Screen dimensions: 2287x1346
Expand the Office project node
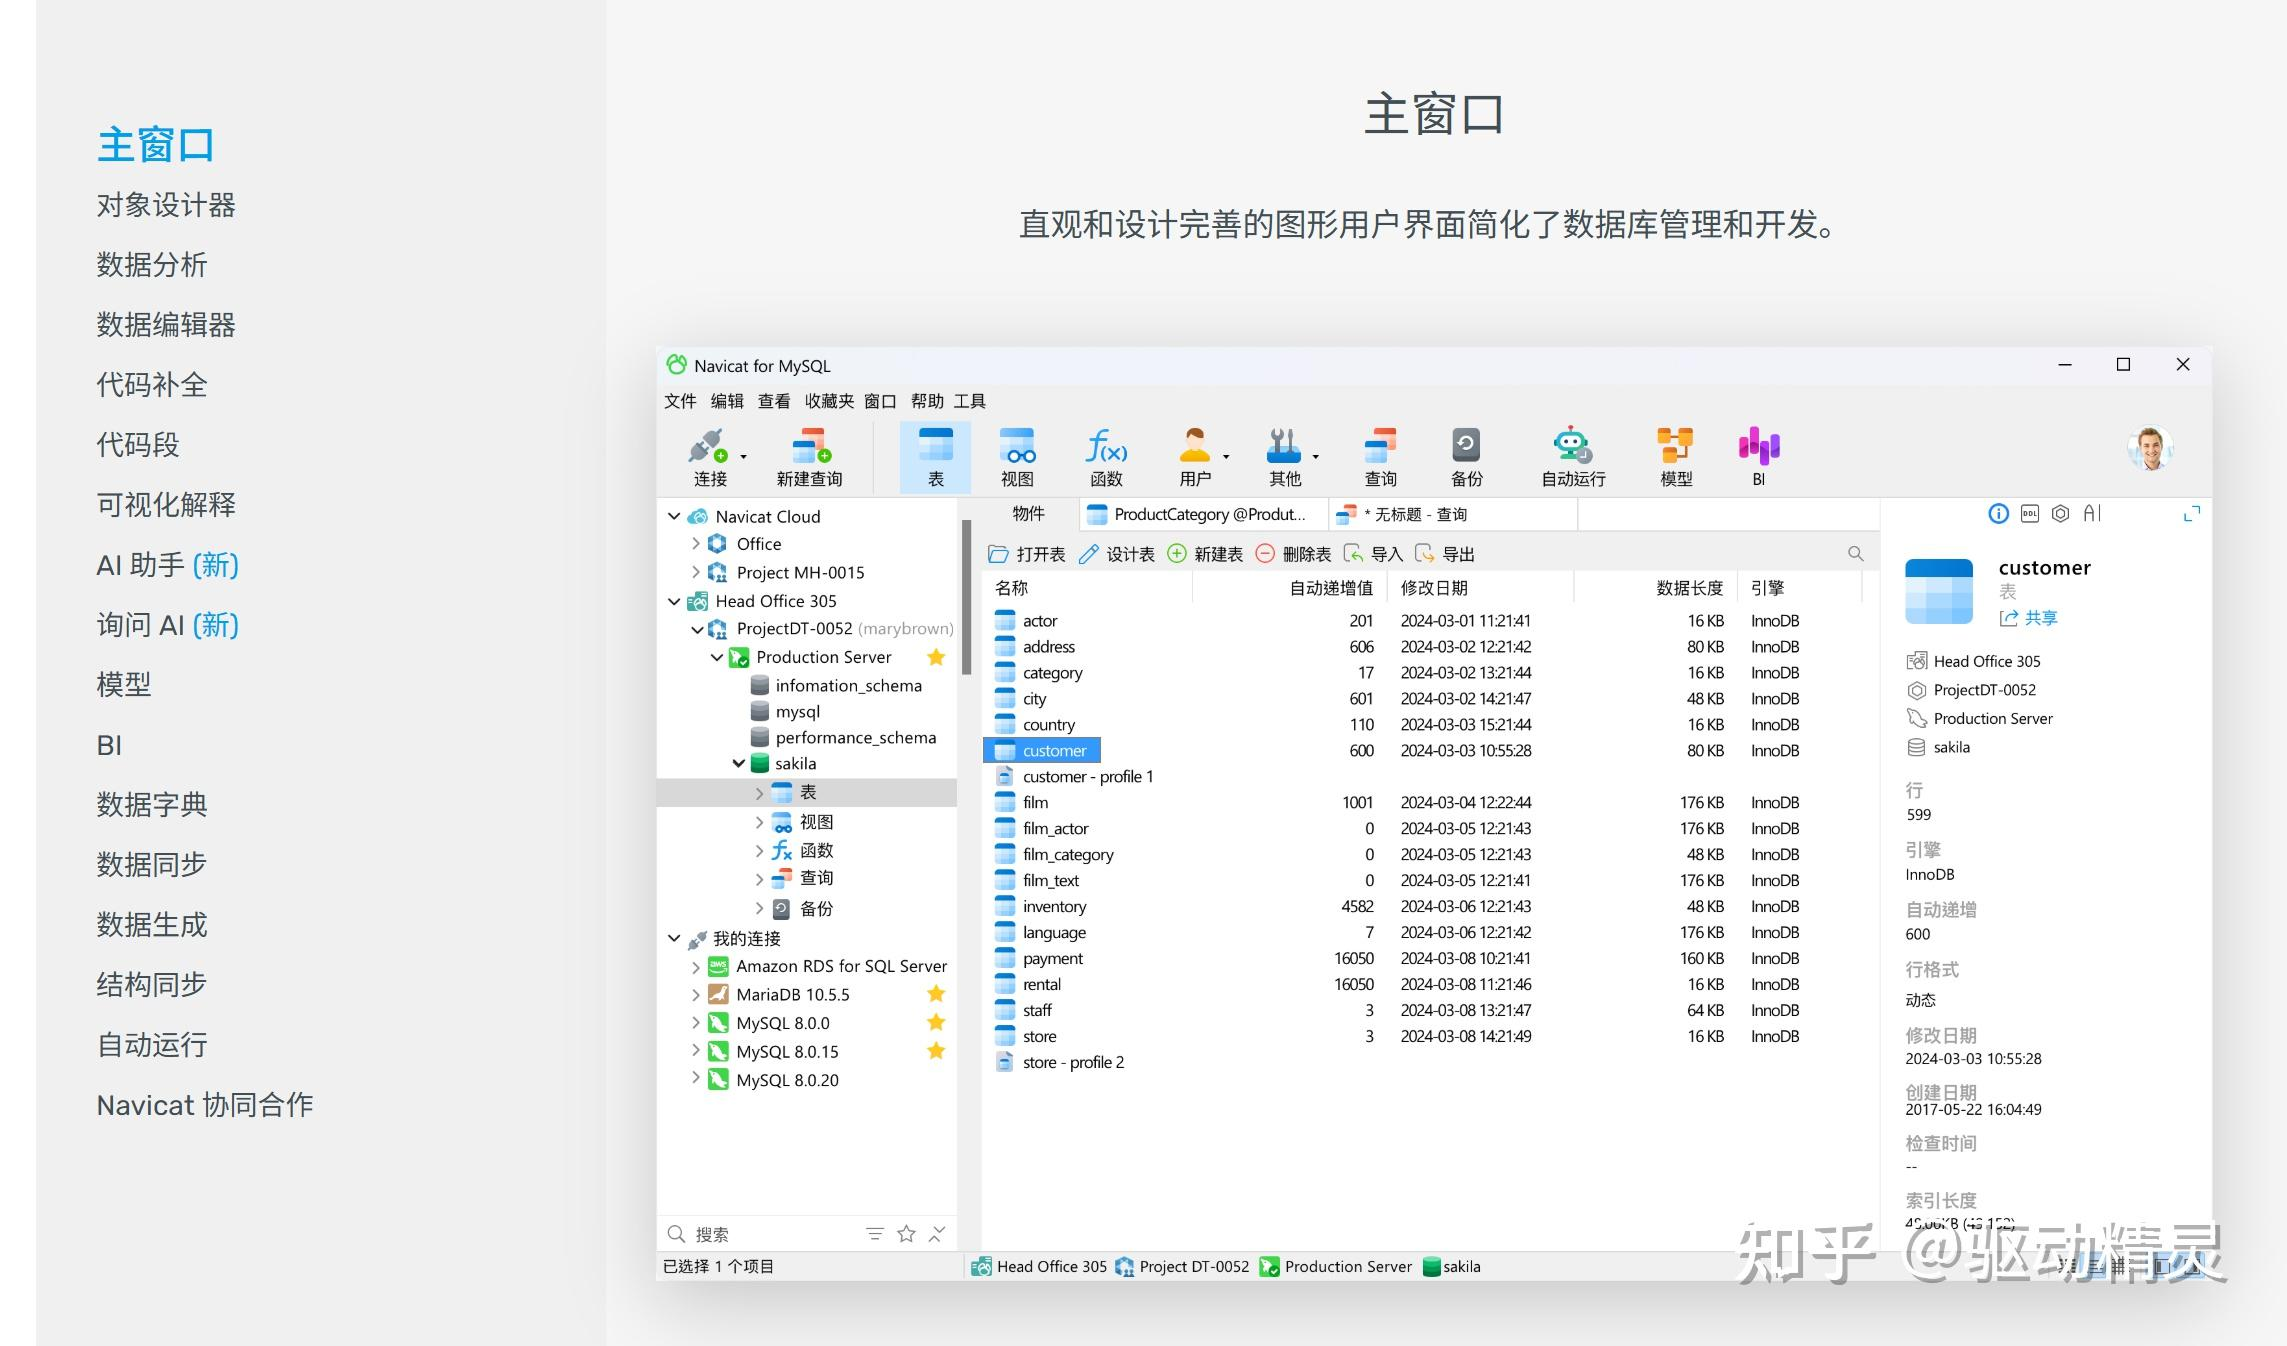coord(696,544)
